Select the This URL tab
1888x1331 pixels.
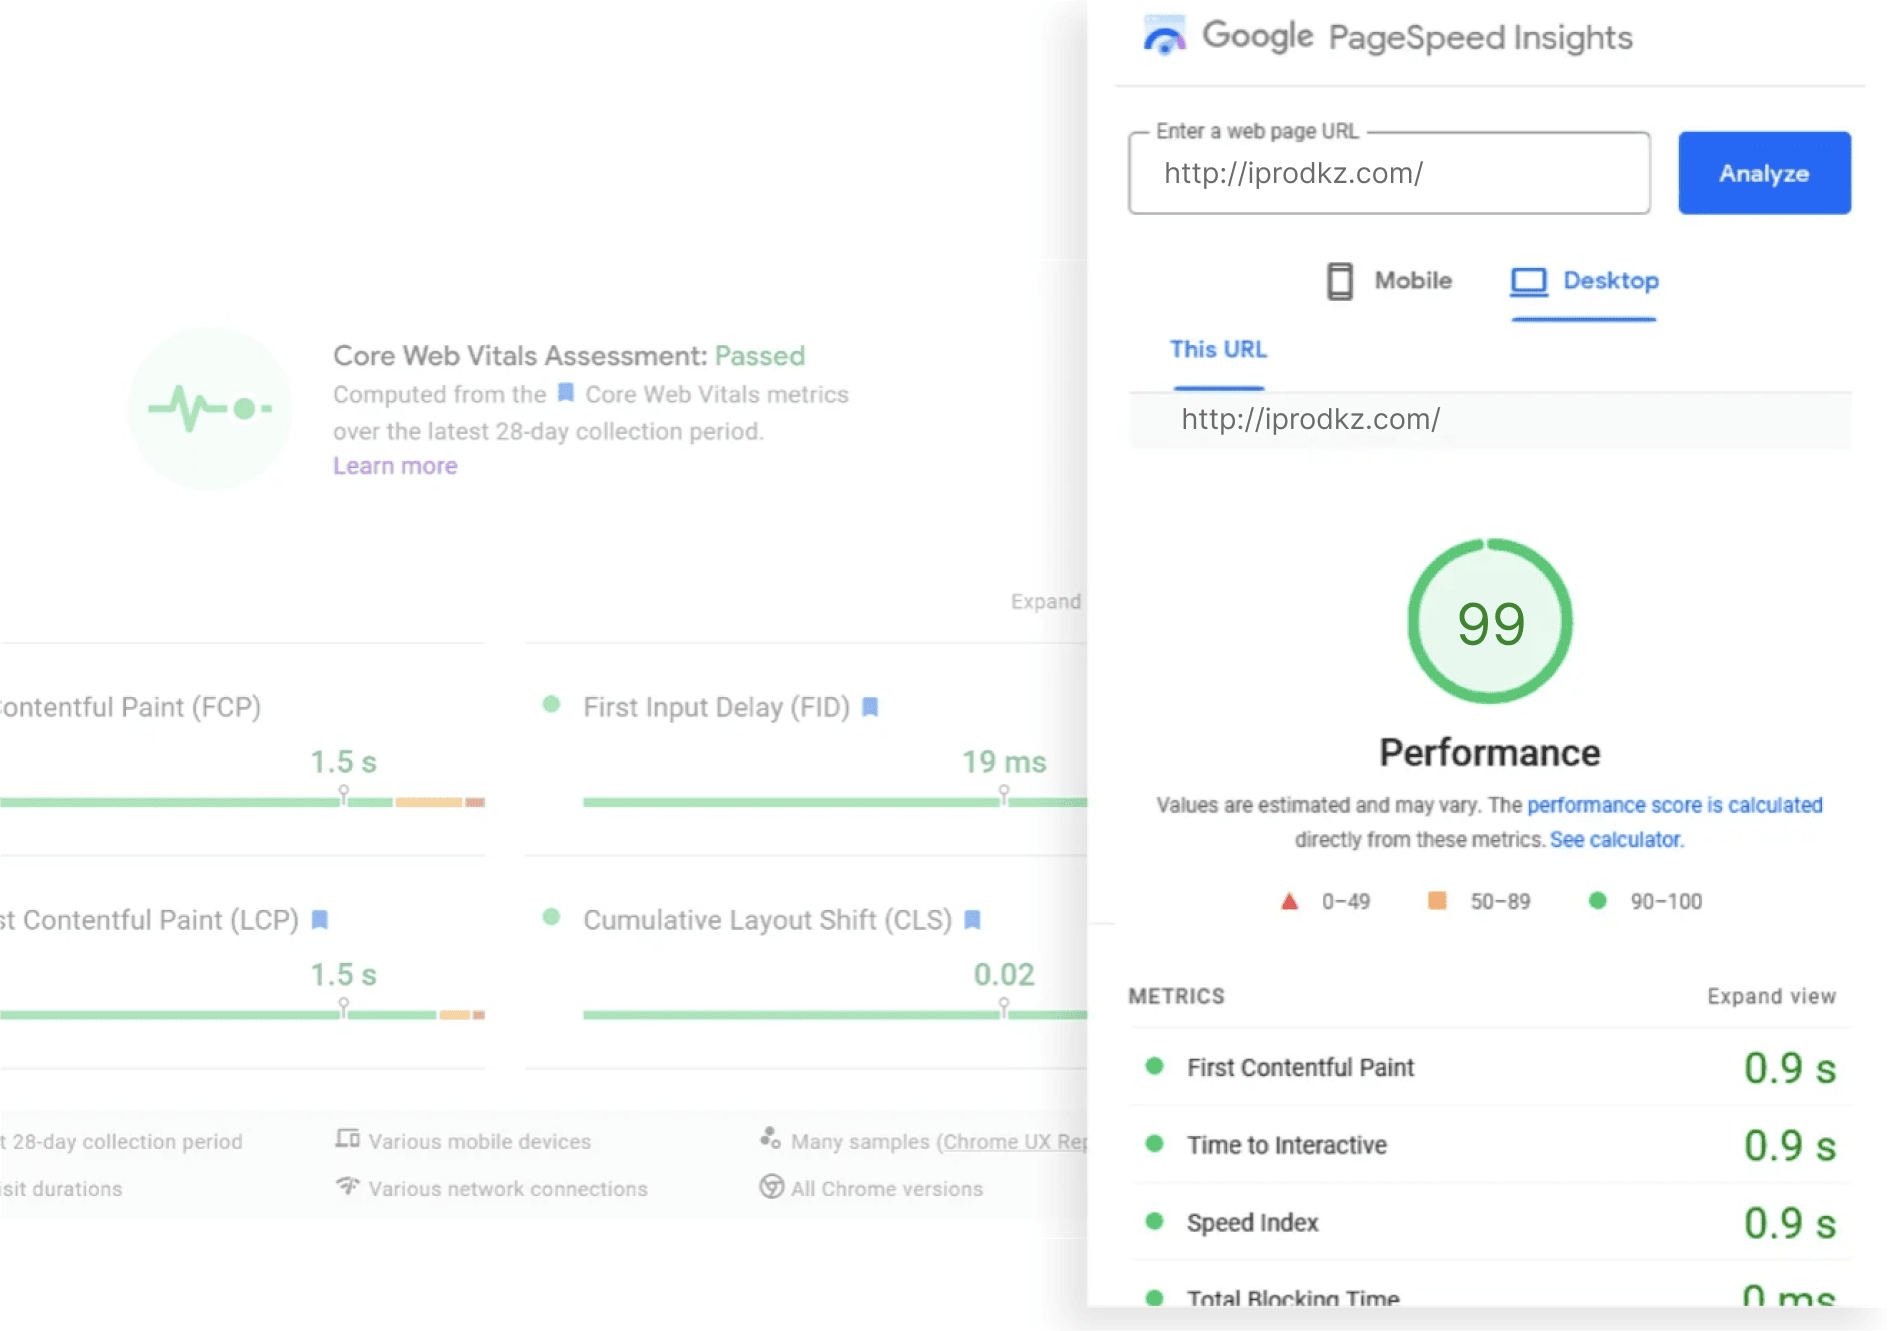point(1218,349)
